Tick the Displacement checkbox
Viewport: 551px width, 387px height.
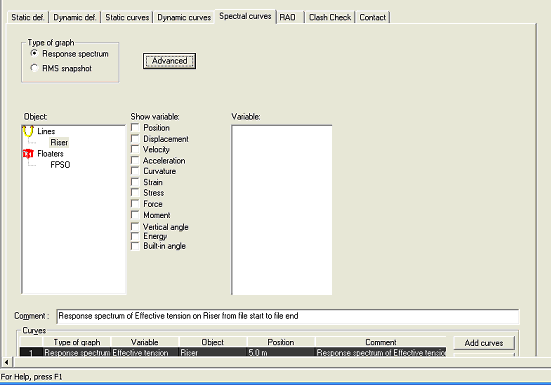(x=135, y=138)
